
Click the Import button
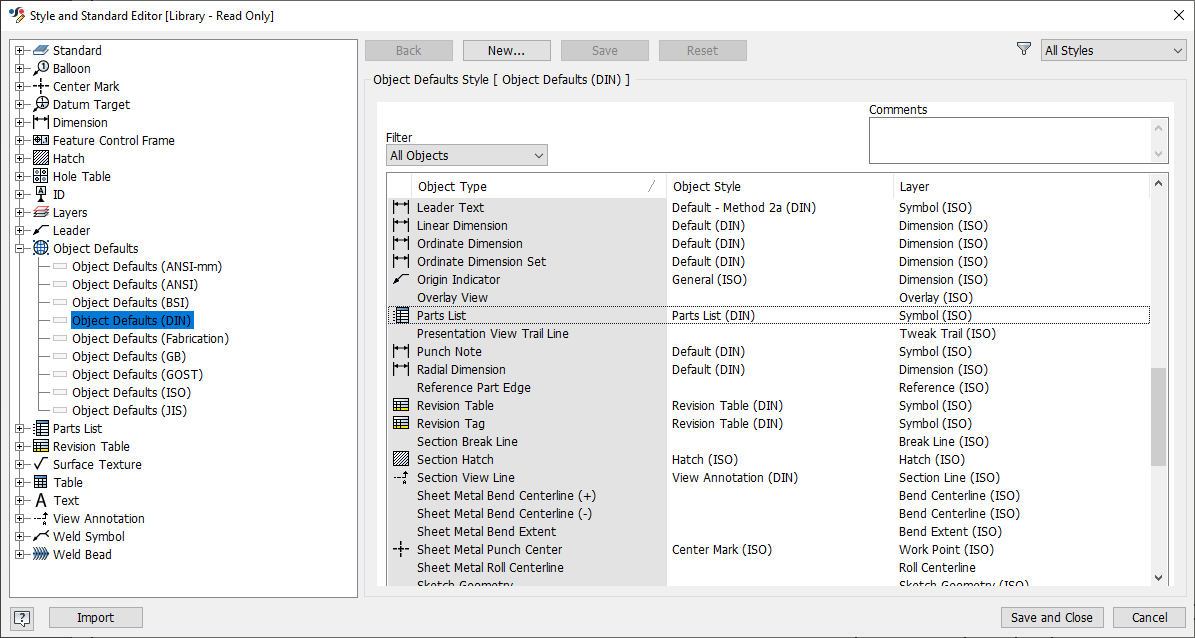pos(96,617)
